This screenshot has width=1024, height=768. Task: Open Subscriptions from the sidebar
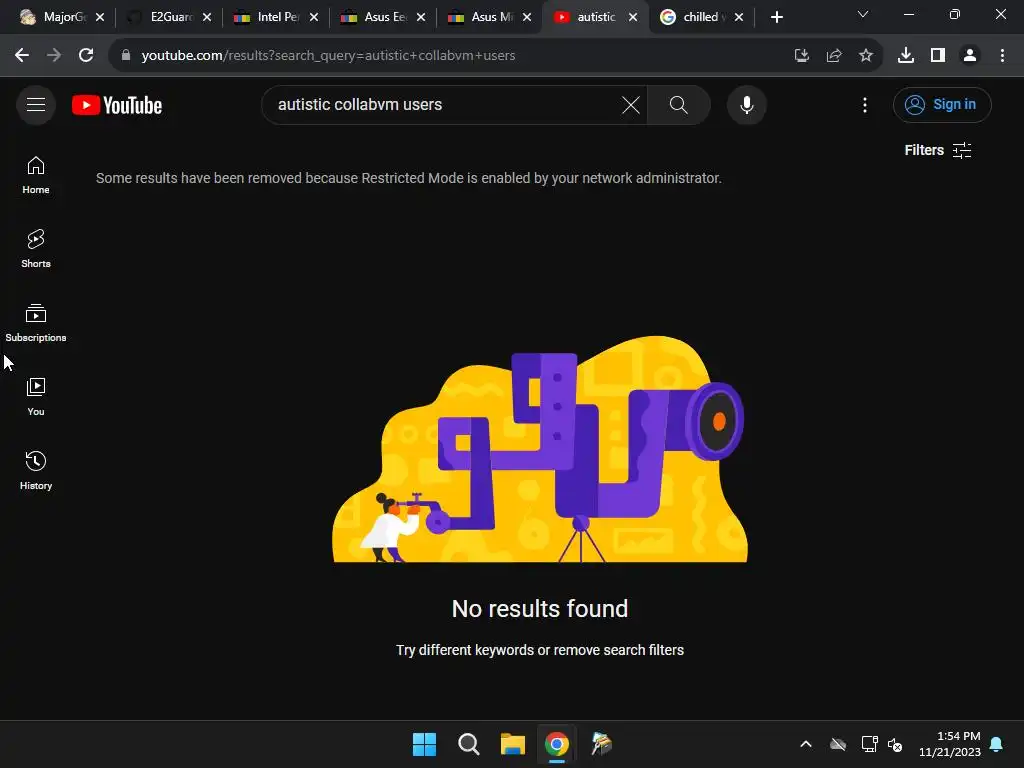point(36,323)
